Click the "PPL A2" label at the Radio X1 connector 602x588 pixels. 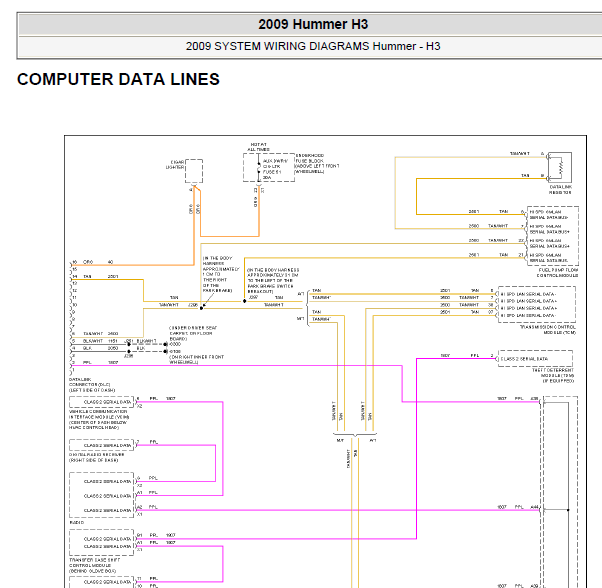[x=147, y=507]
